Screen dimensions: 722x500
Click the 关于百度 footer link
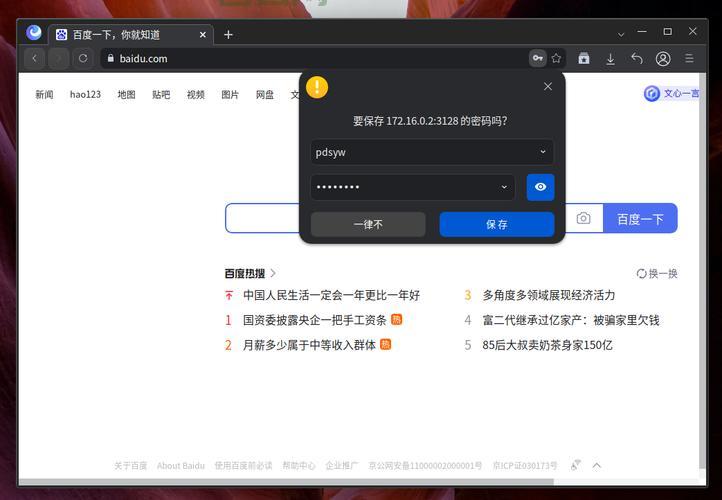tap(130, 465)
